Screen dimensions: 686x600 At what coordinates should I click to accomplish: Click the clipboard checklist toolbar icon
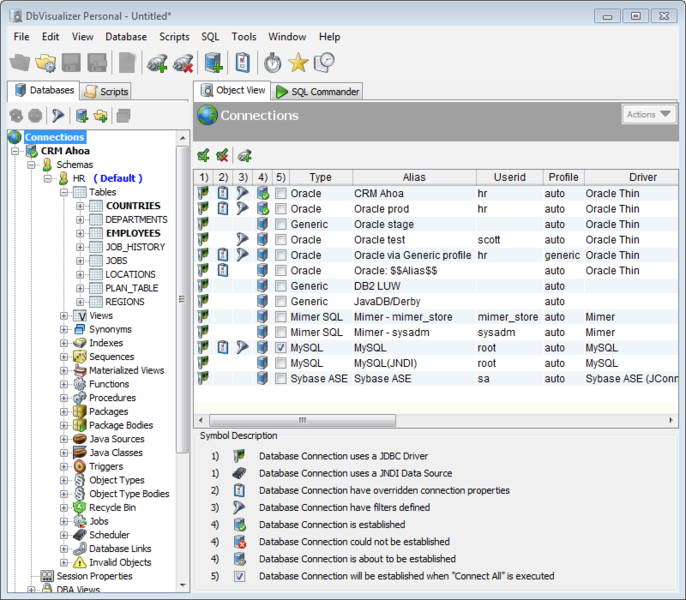tap(242, 63)
